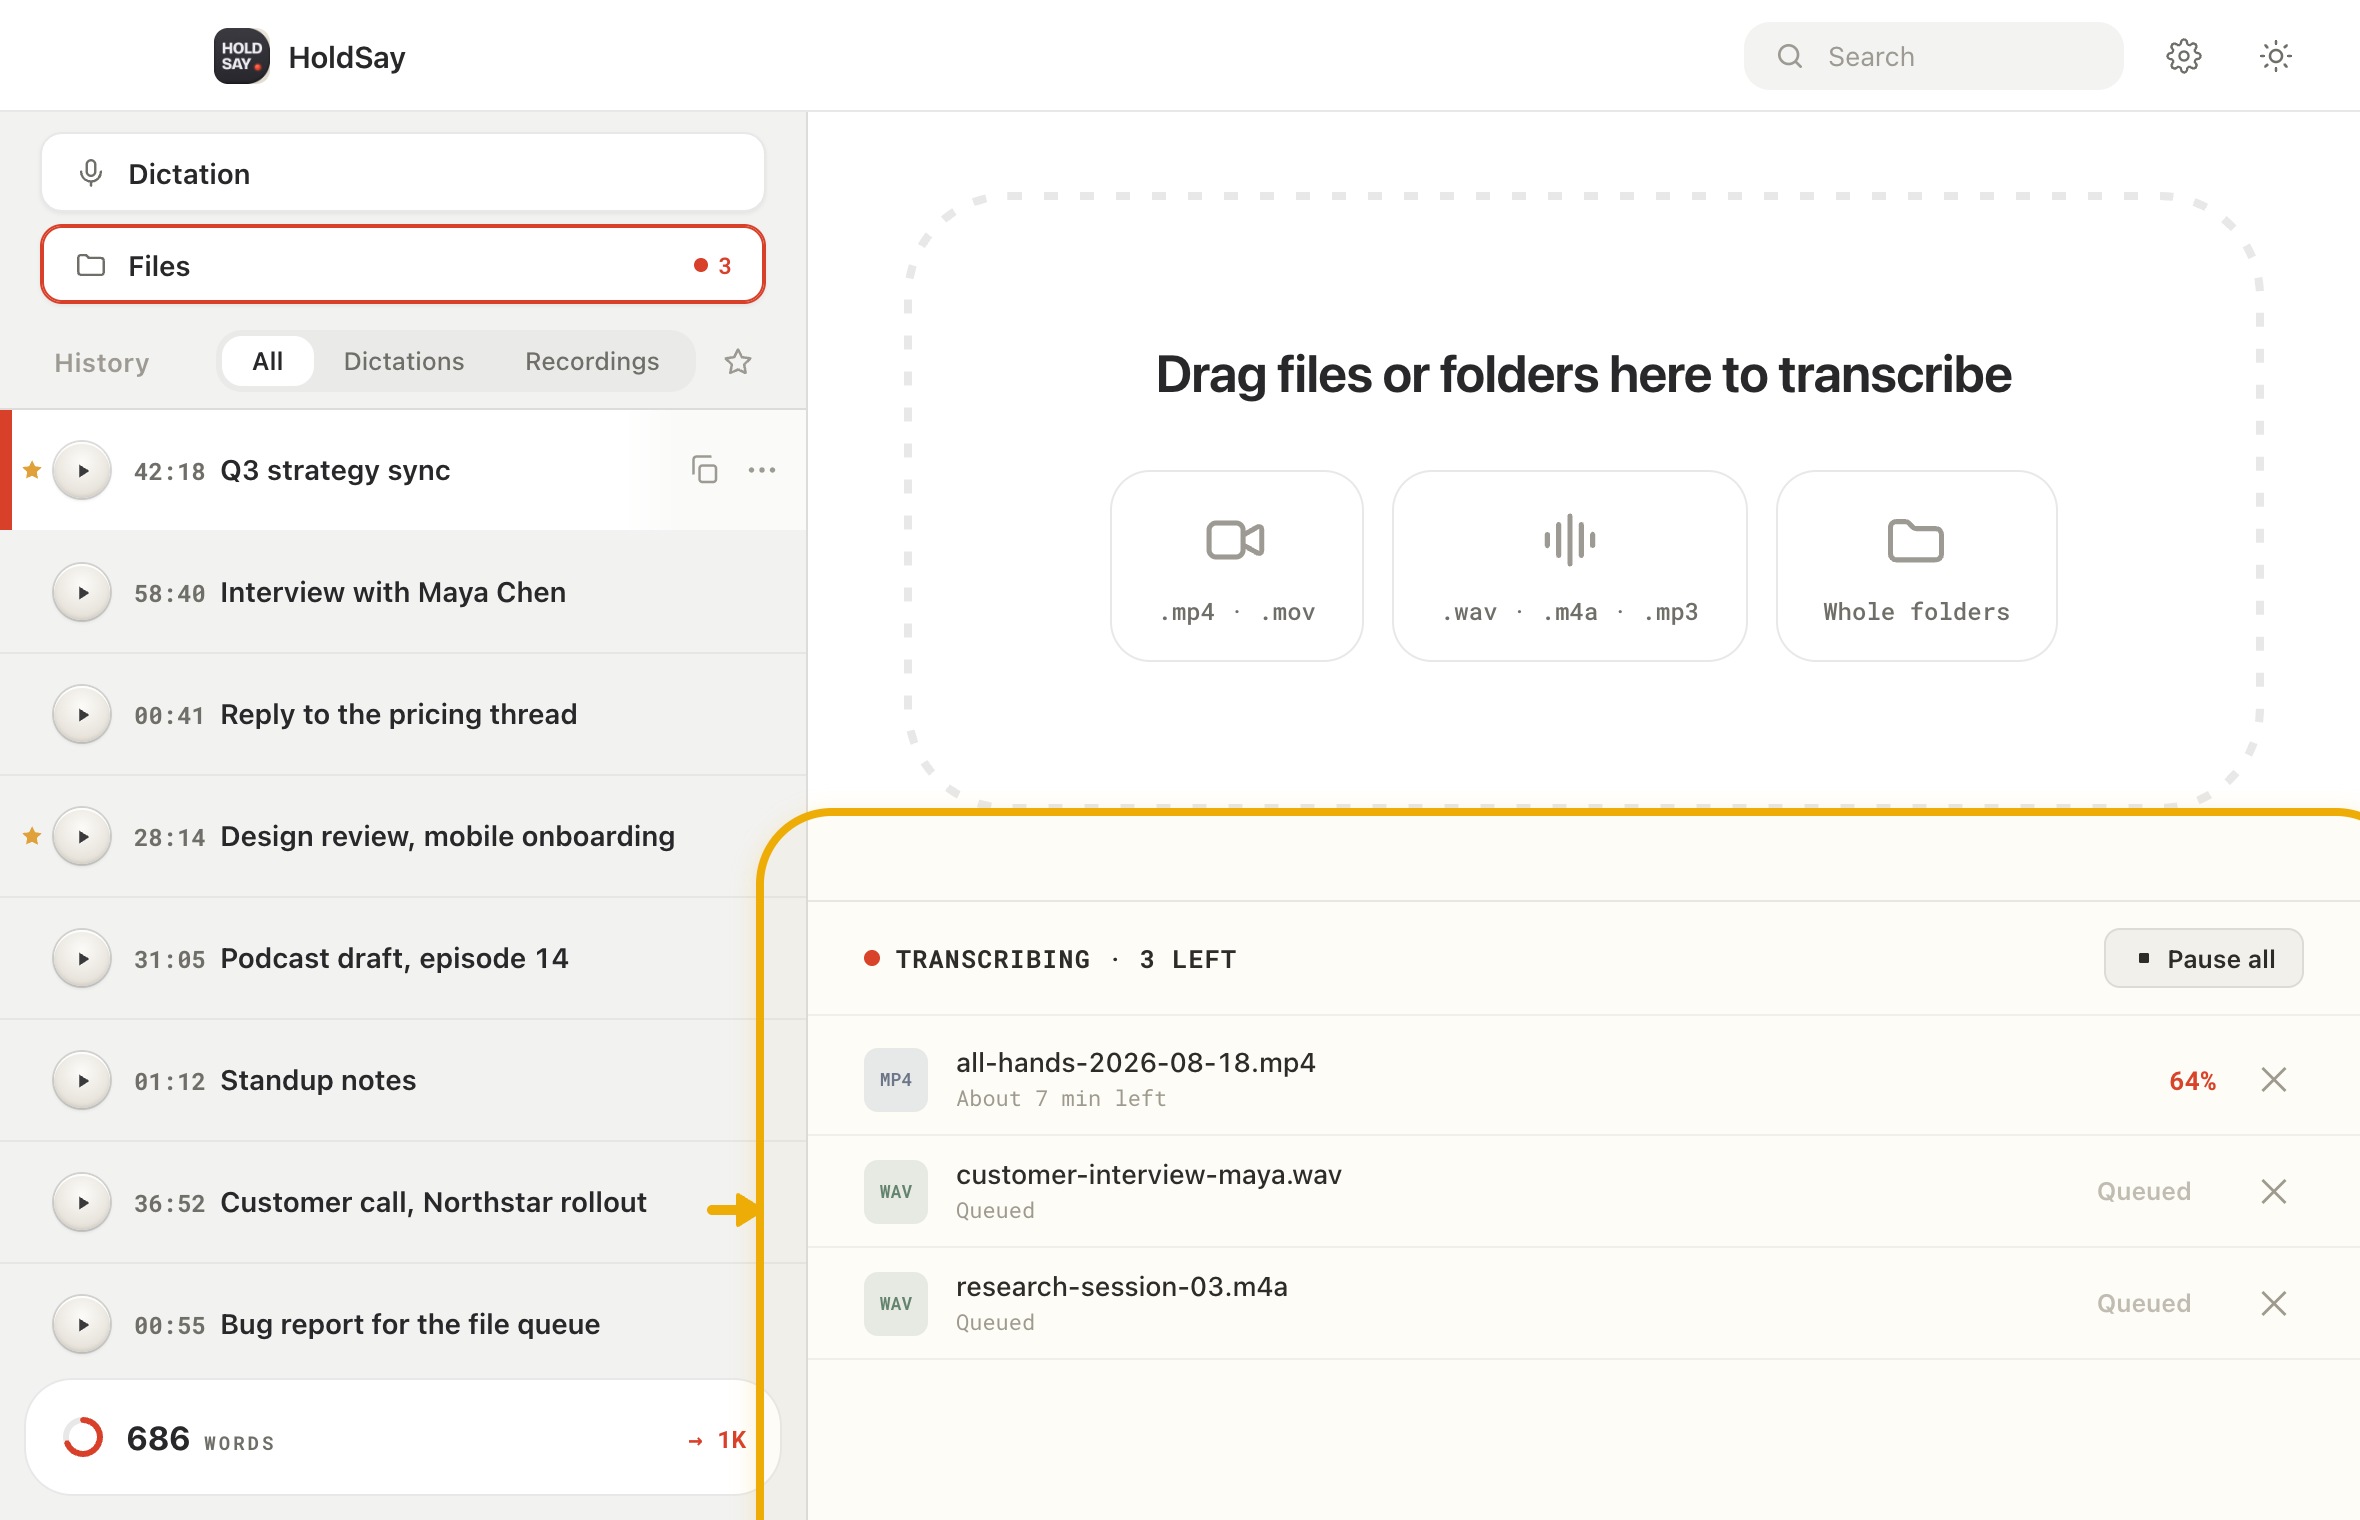The height and width of the screenshot is (1520, 2360).
Task: Open 'Standup notes' history entry
Action: pyautogui.click(x=403, y=1080)
